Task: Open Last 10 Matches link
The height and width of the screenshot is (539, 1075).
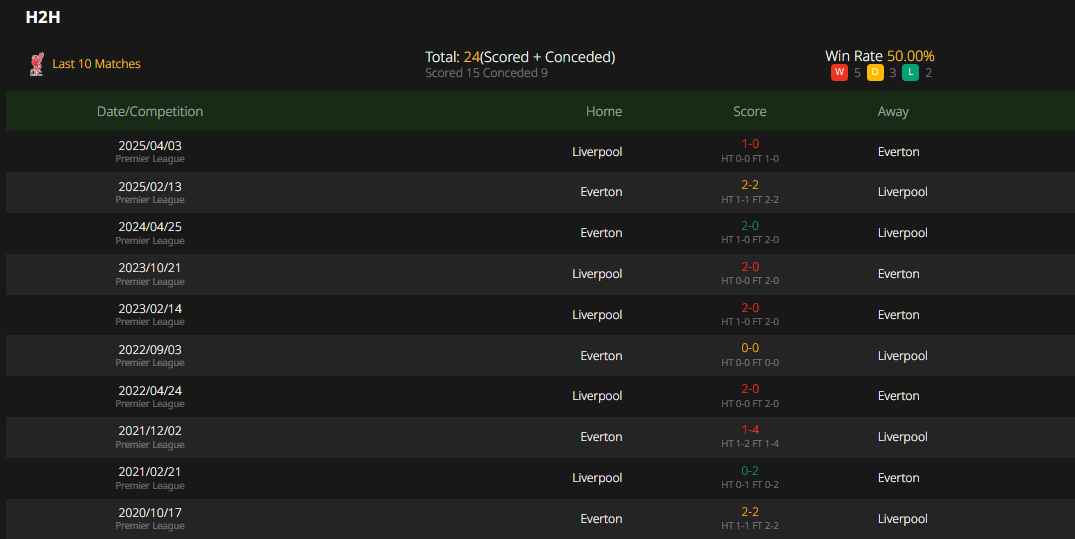Action: [x=96, y=64]
